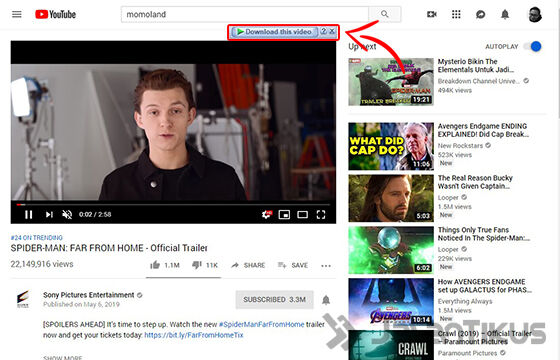
Task: Toggle the channel notification bell
Action: (326, 300)
